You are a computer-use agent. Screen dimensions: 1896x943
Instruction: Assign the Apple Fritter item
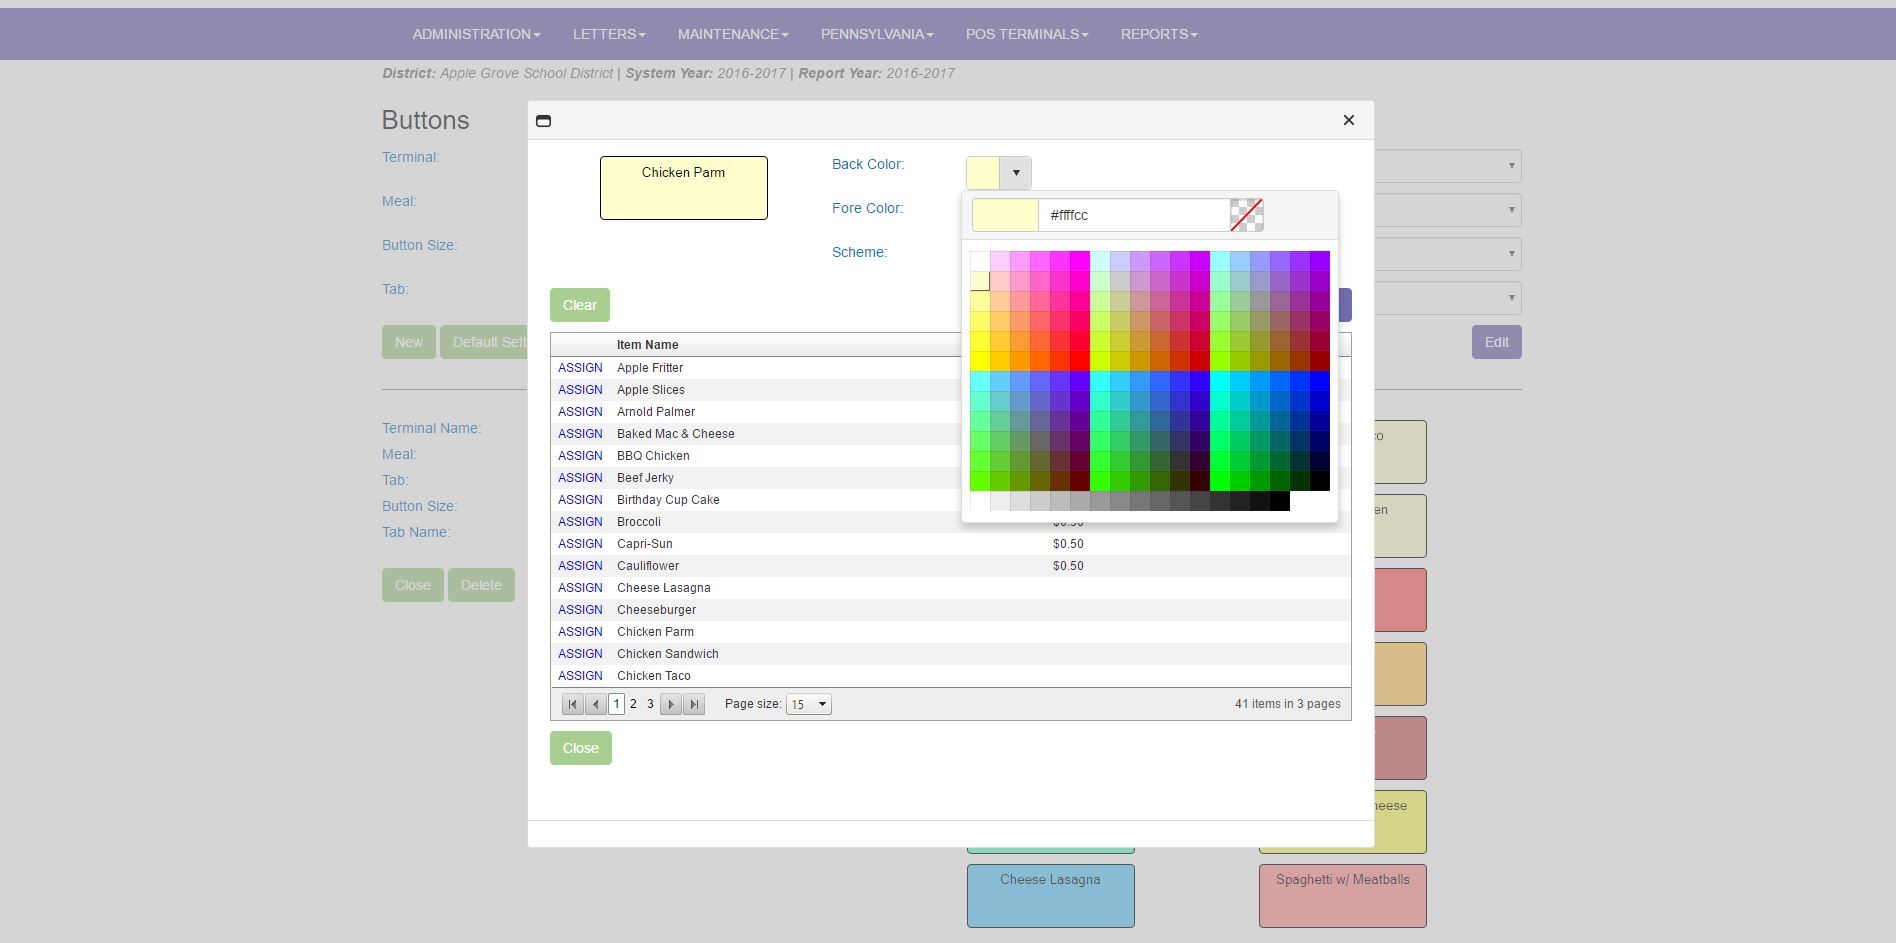click(580, 368)
